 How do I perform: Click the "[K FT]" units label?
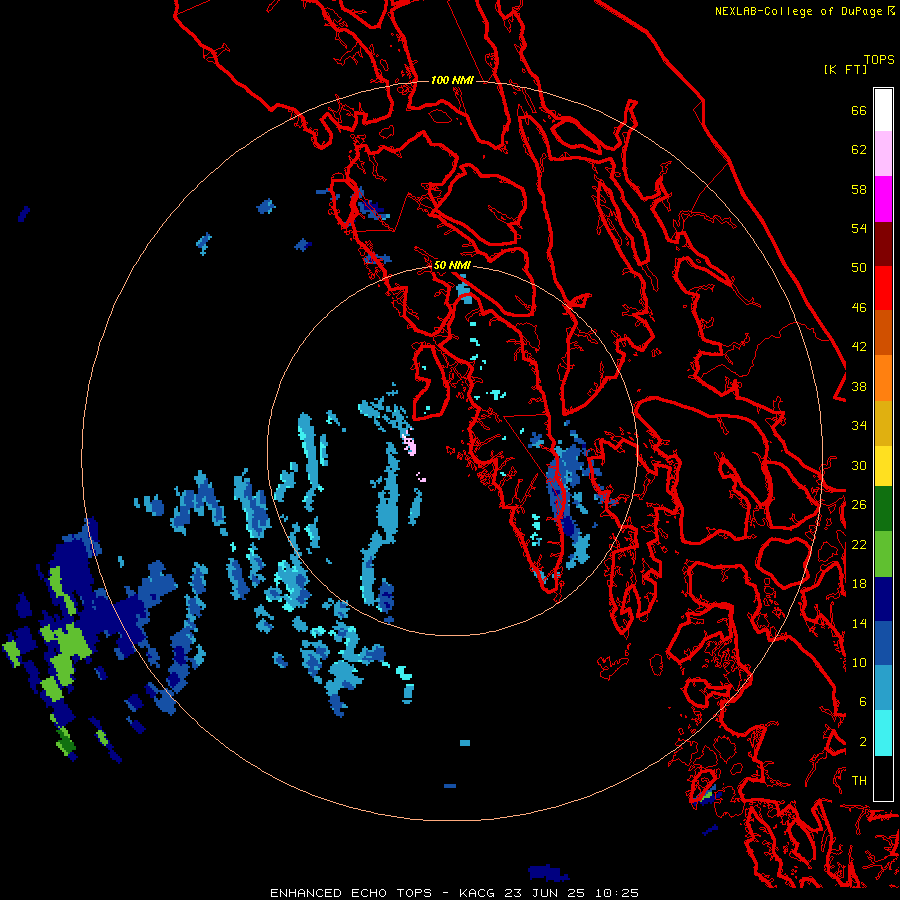coord(845,69)
